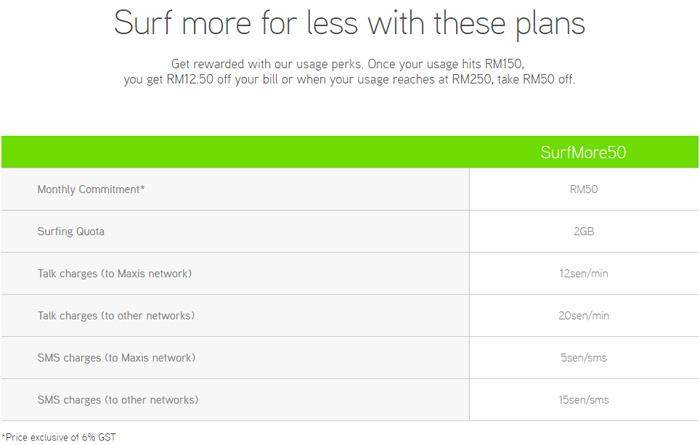Select the Monthly Commitment row label

[91, 189]
